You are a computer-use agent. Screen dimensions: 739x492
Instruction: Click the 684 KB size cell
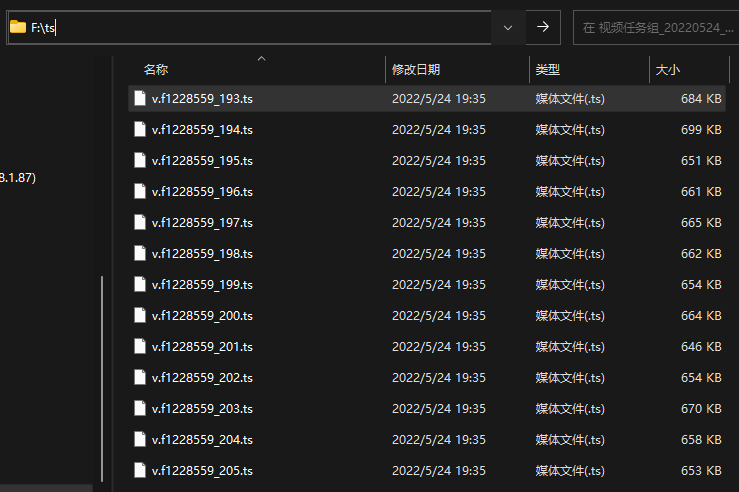tap(701, 98)
